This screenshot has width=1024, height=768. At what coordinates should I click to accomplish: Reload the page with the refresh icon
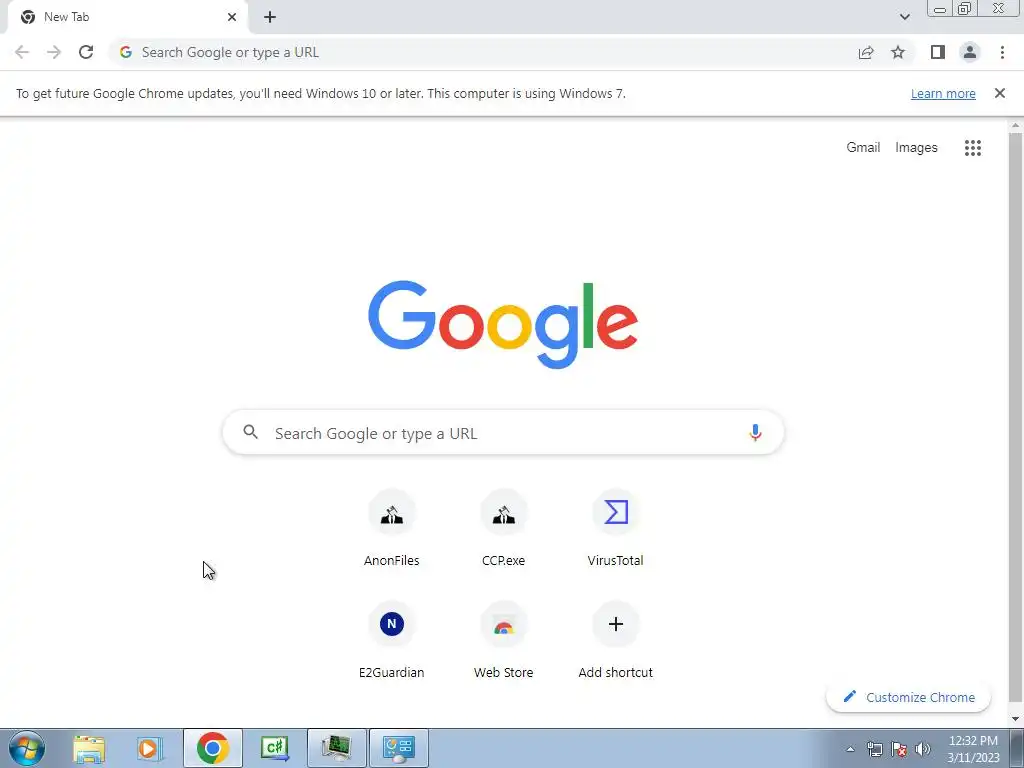click(x=86, y=52)
